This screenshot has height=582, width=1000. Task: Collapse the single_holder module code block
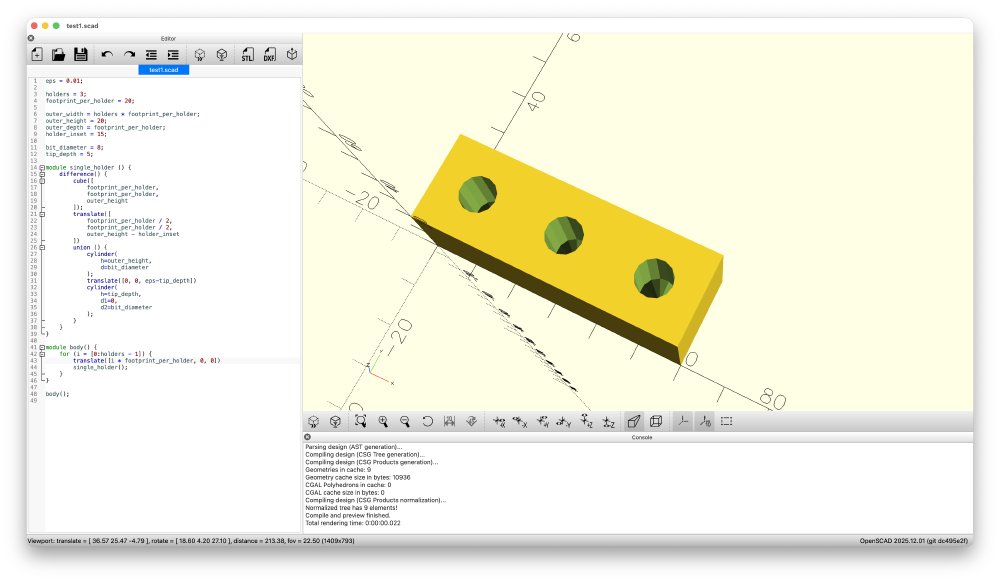click(42, 167)
